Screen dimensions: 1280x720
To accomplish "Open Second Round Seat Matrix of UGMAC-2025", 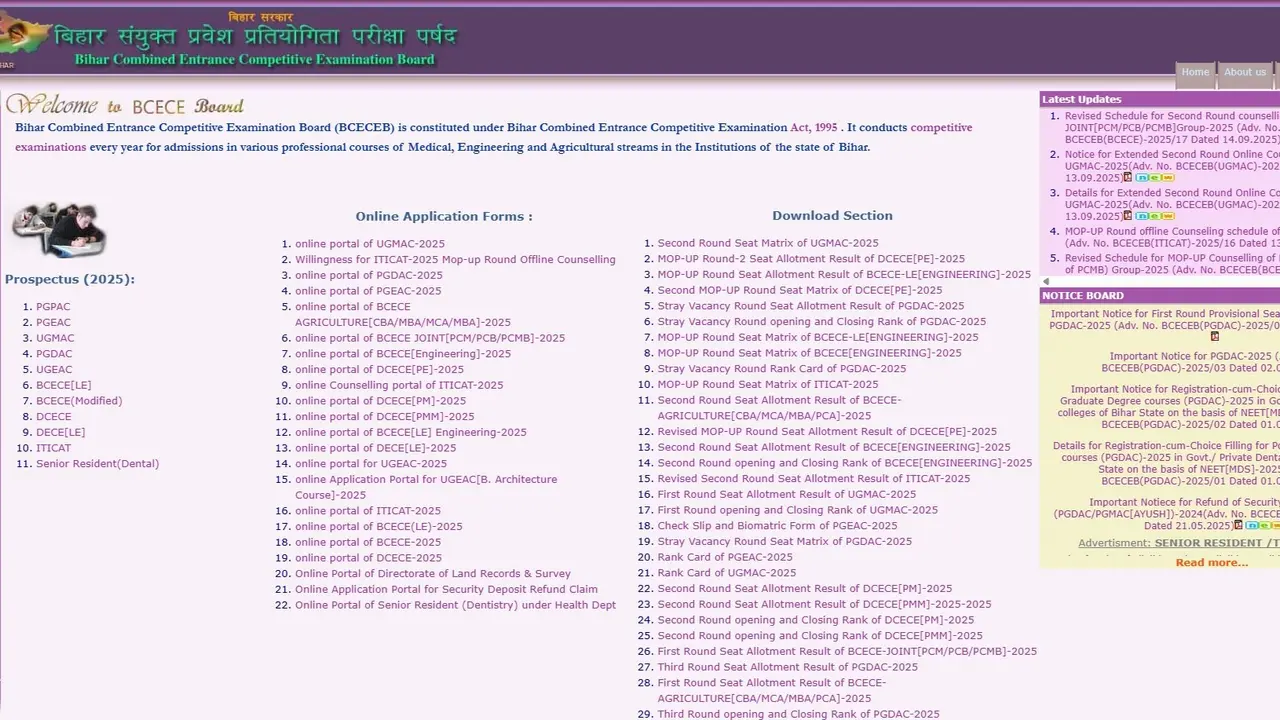I will 768,243.
